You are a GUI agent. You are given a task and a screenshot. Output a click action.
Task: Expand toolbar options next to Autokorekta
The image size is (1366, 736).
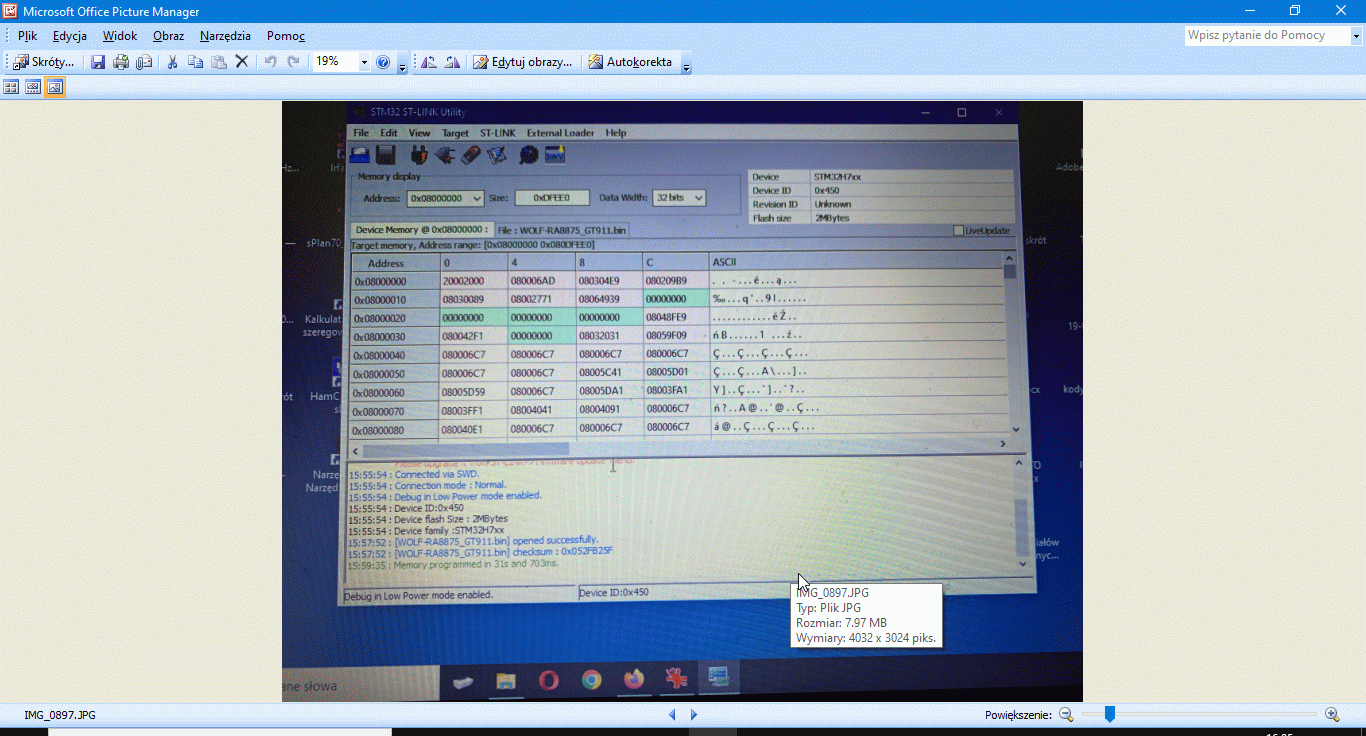[687, 64]
